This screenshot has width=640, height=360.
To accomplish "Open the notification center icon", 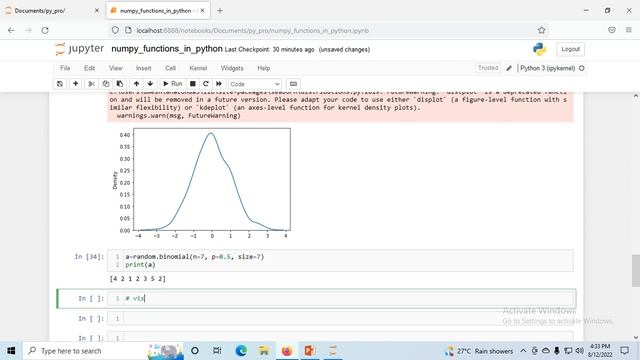I will [x=624, y=351].
